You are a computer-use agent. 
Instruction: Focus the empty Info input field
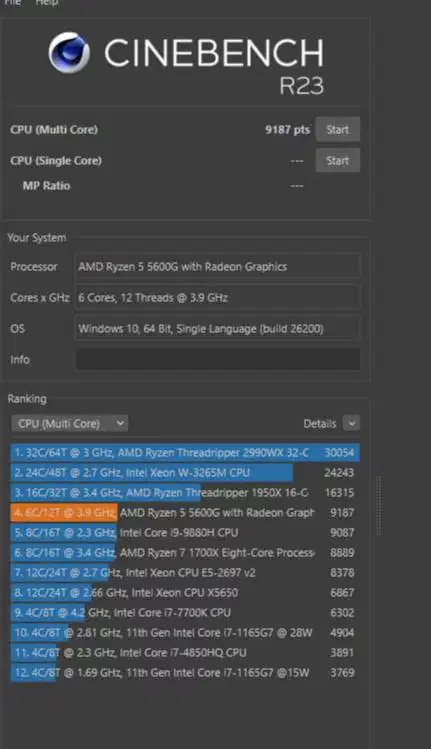(x=217, y=359)
